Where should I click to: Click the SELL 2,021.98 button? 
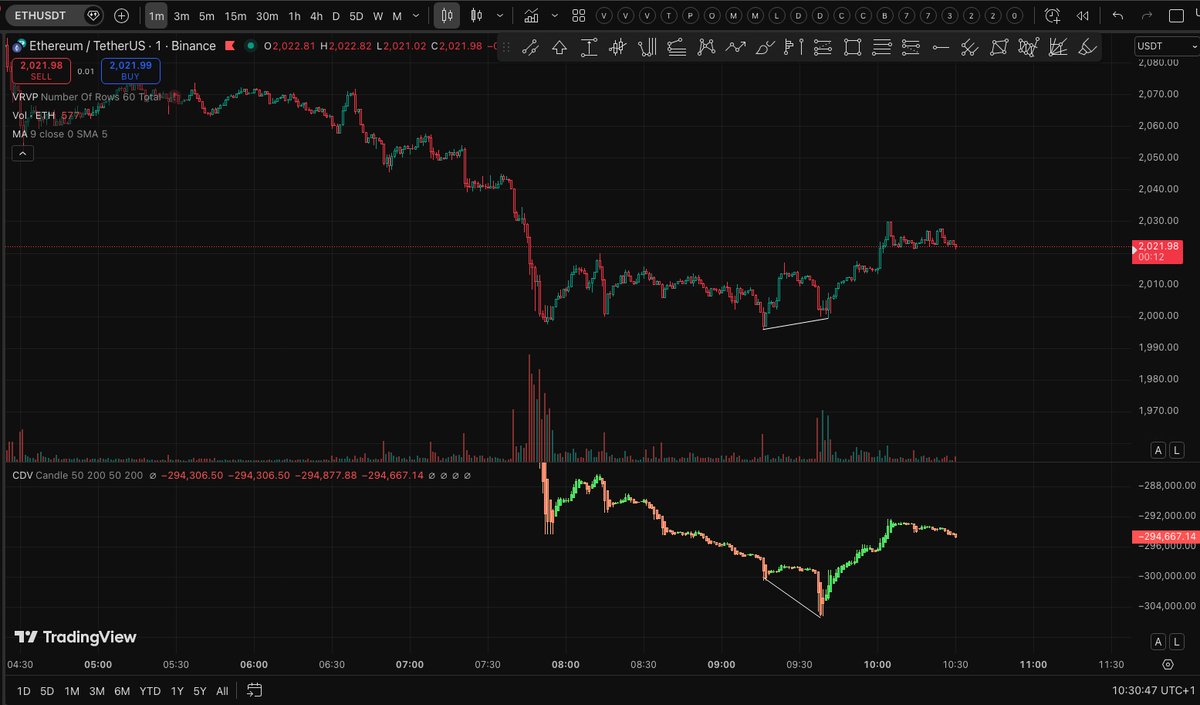coord(42,69)
